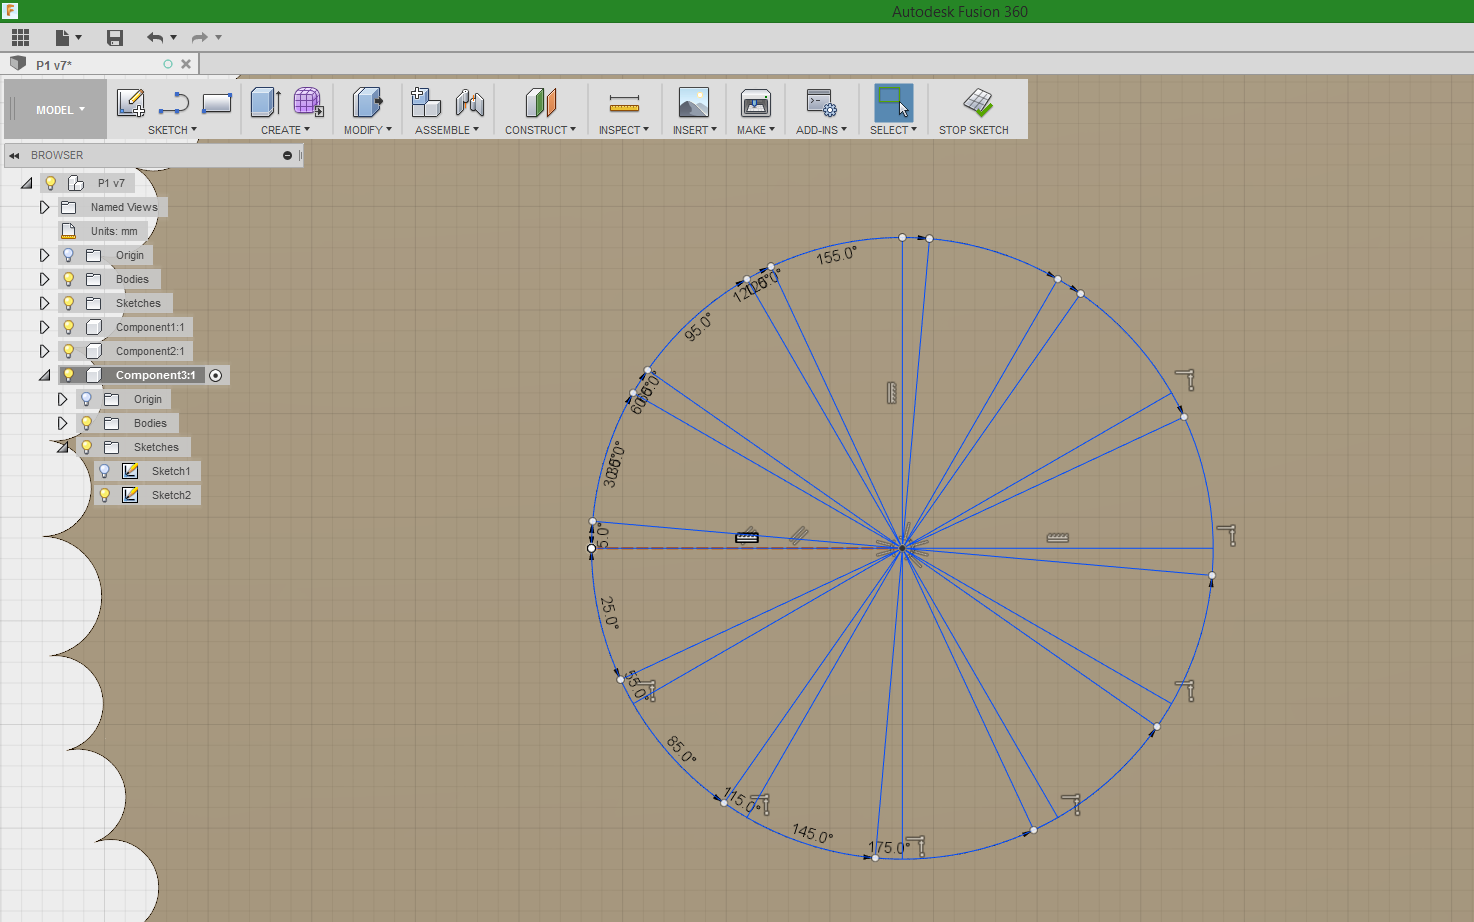1474x922 pixels.
Task: Select the Joint assemble tool
Action: coord(469,102)
